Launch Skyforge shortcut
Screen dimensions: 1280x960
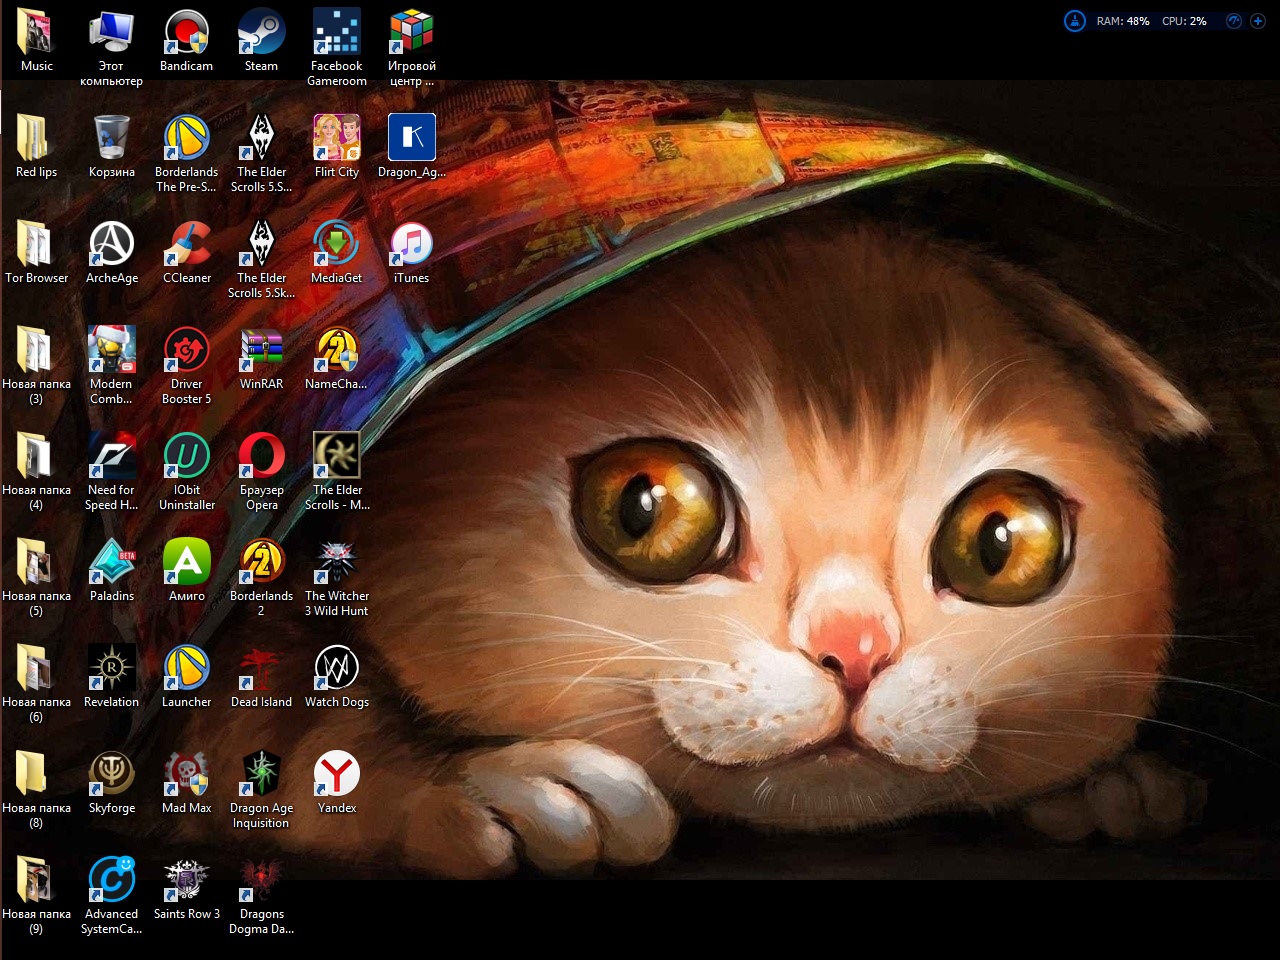(111, 783)
